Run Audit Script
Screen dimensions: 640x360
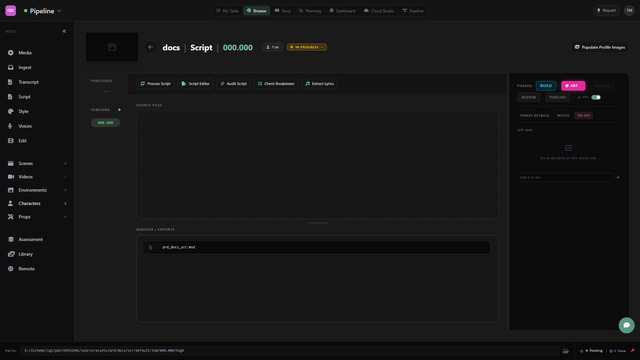pyautogui.click(x=233, y=84)
